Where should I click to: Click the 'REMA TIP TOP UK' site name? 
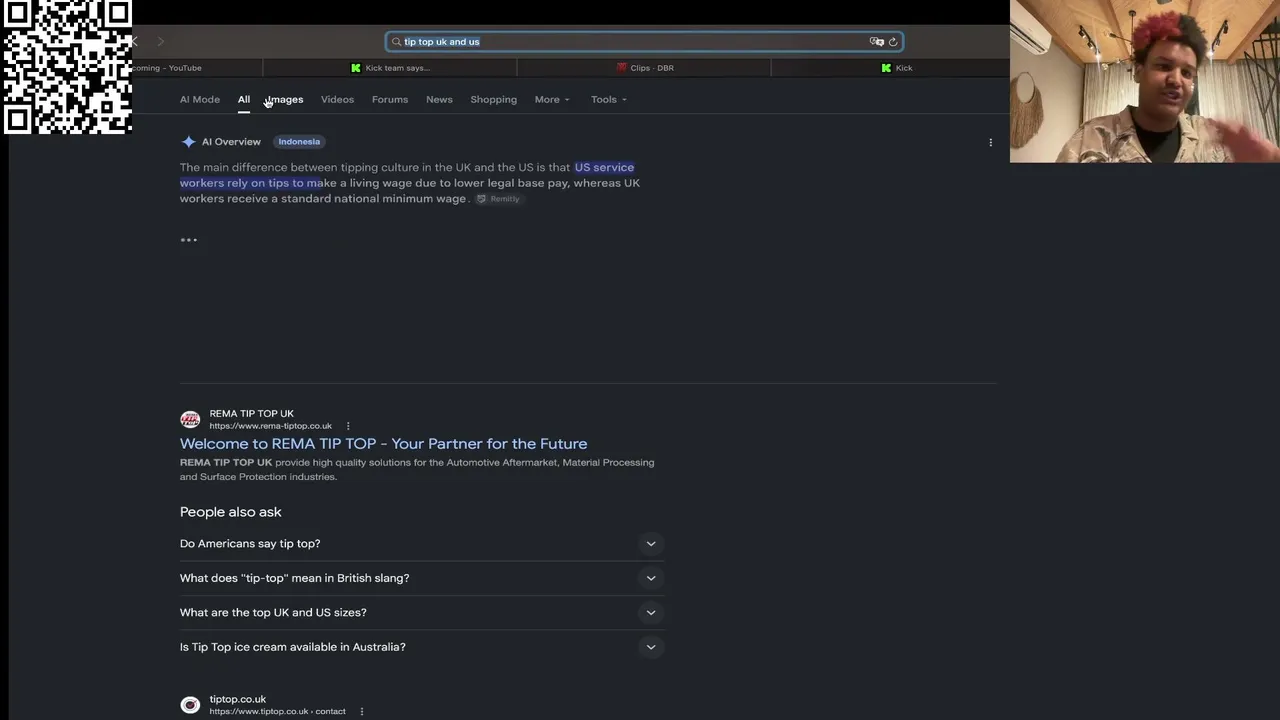coord(251,413)
